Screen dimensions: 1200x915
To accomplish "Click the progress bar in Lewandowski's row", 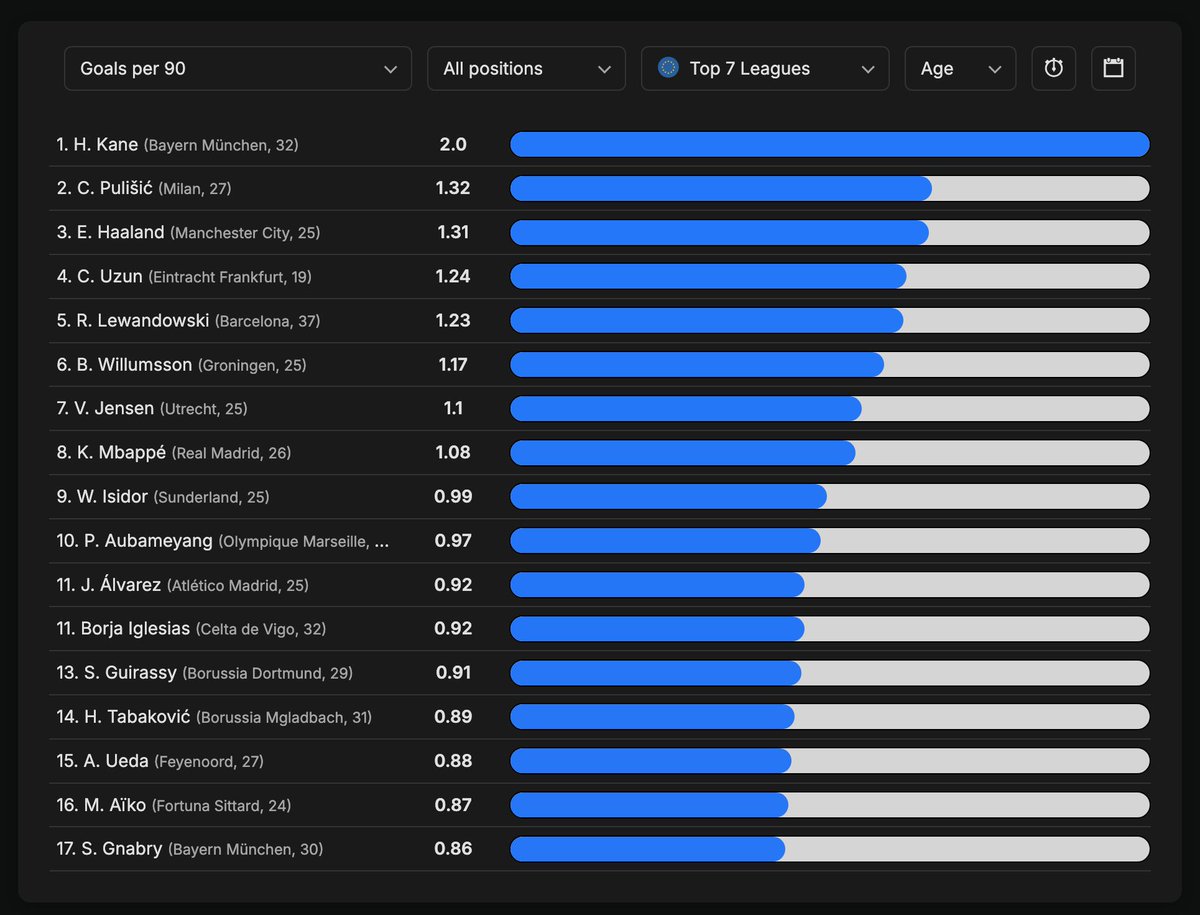I will pyautogui.click(x=830, y=321).
